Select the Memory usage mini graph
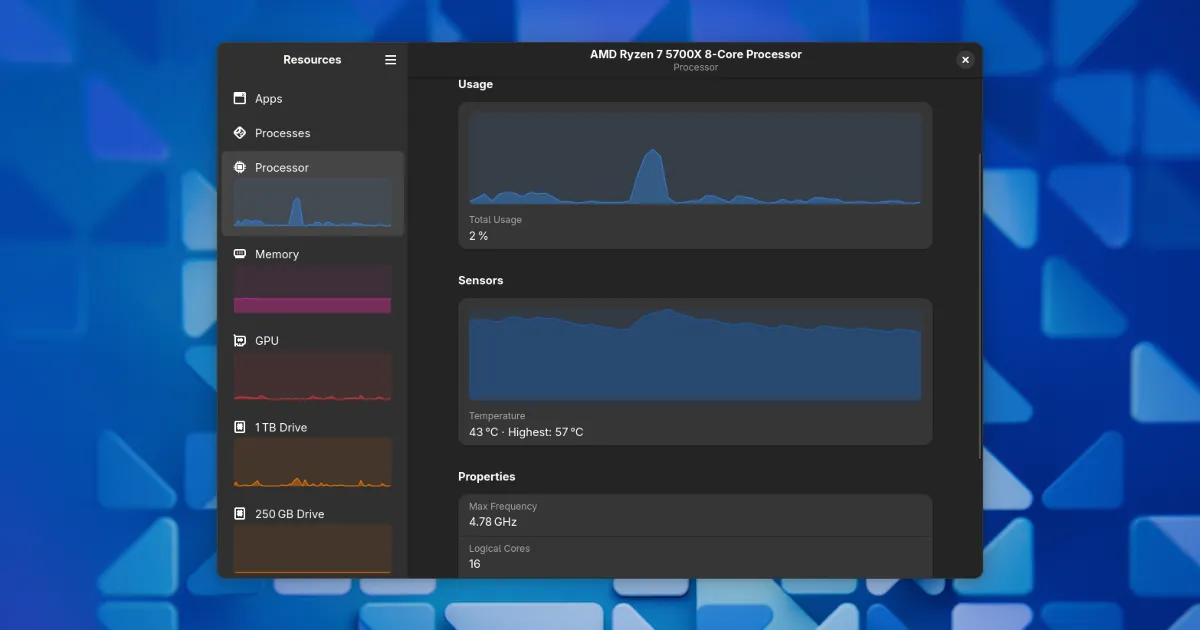 [312, 290]
